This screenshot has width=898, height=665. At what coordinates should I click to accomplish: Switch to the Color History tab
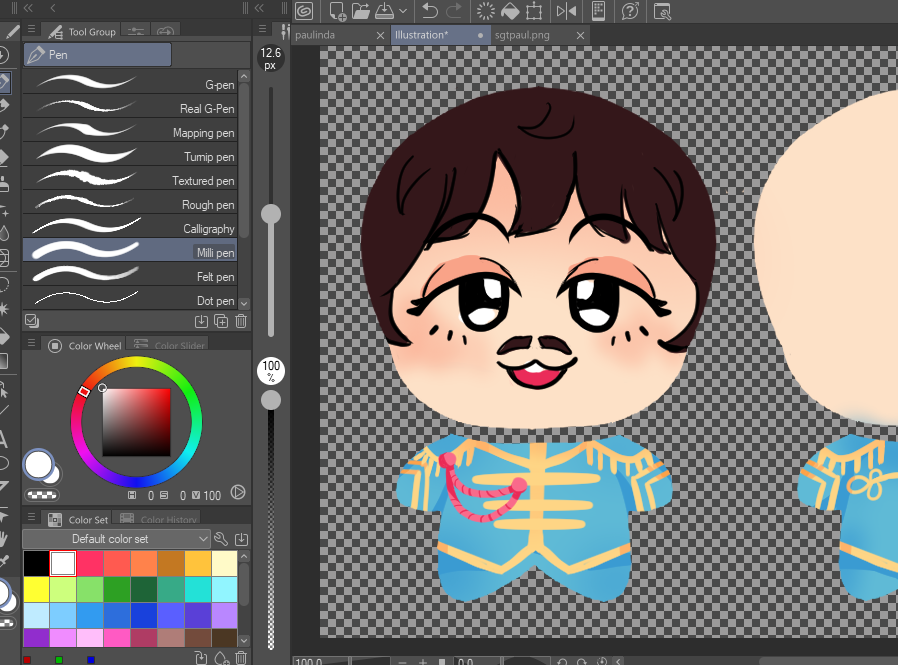tap(158, 519)
